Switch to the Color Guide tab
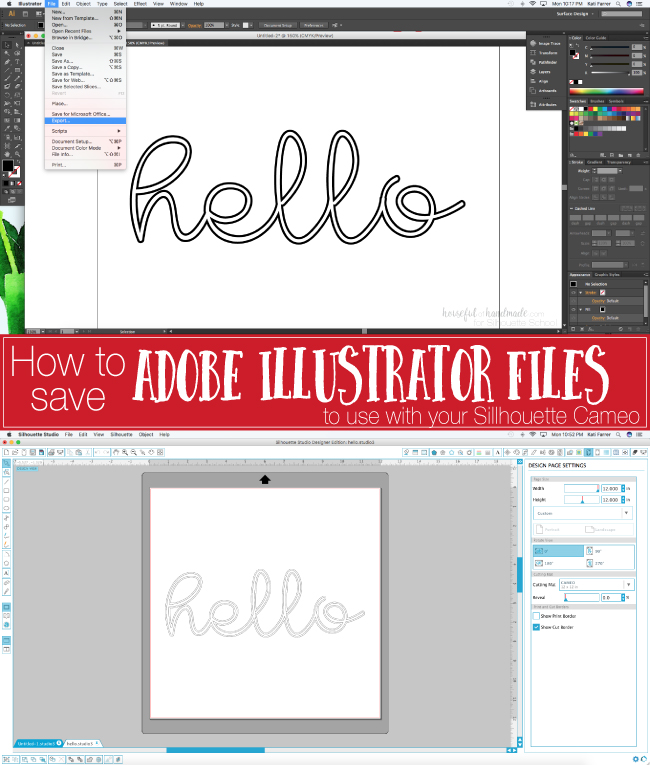Viewport: 650px width, 765px height. [x=596, y=38]
